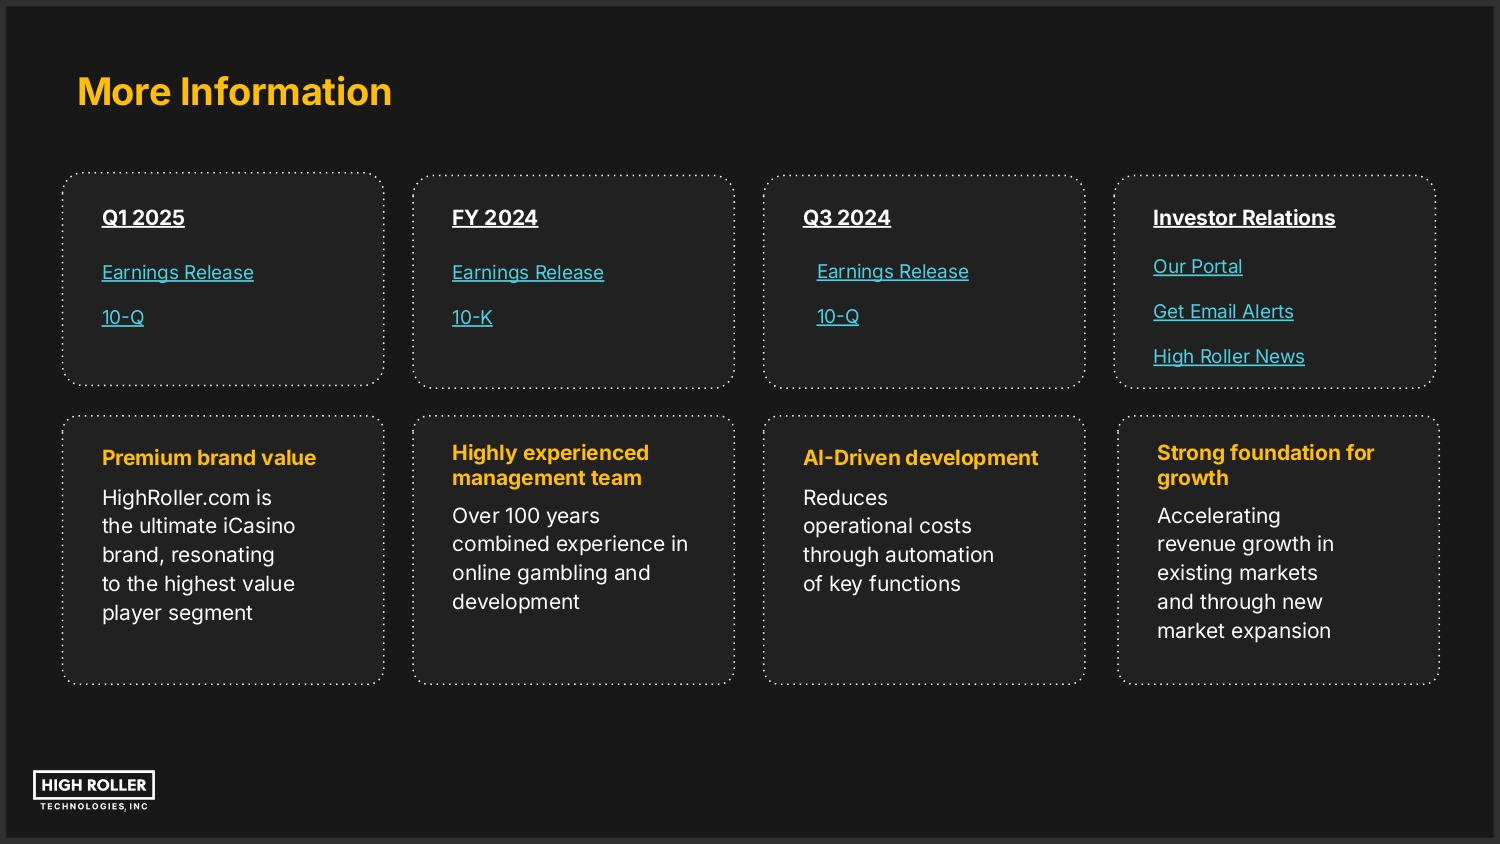Screen dimensions: 1500x844
Task: Select the Premium brand value heading
Action: point(208,458)
